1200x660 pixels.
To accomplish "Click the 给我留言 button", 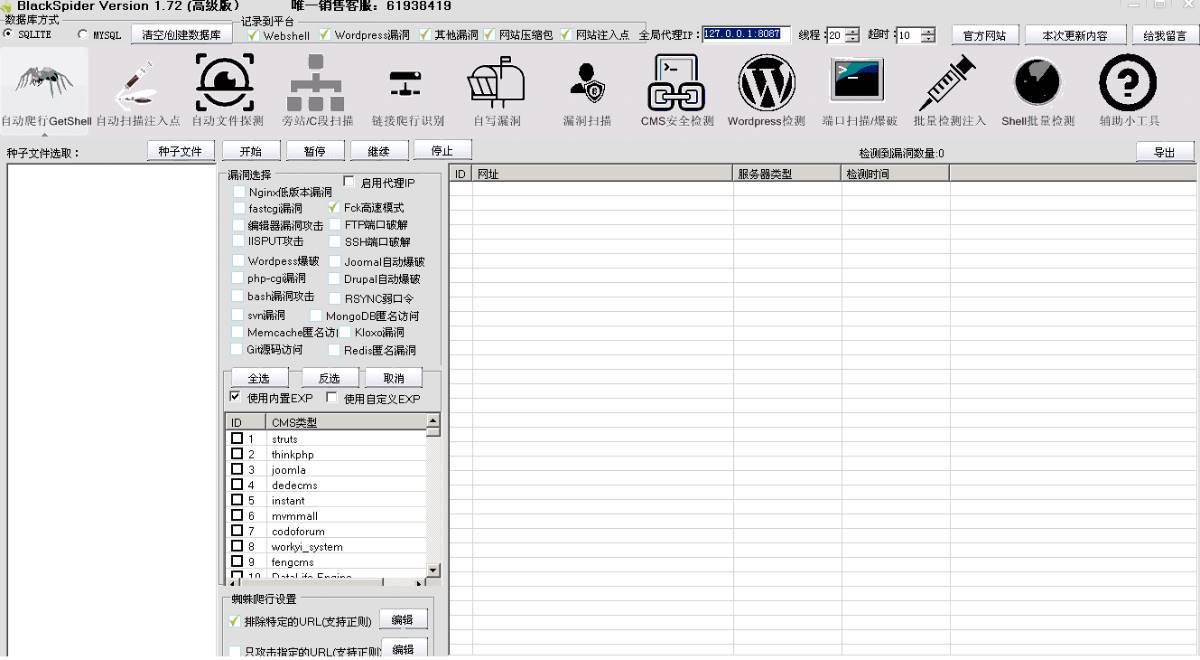I will coord(1165,35).
